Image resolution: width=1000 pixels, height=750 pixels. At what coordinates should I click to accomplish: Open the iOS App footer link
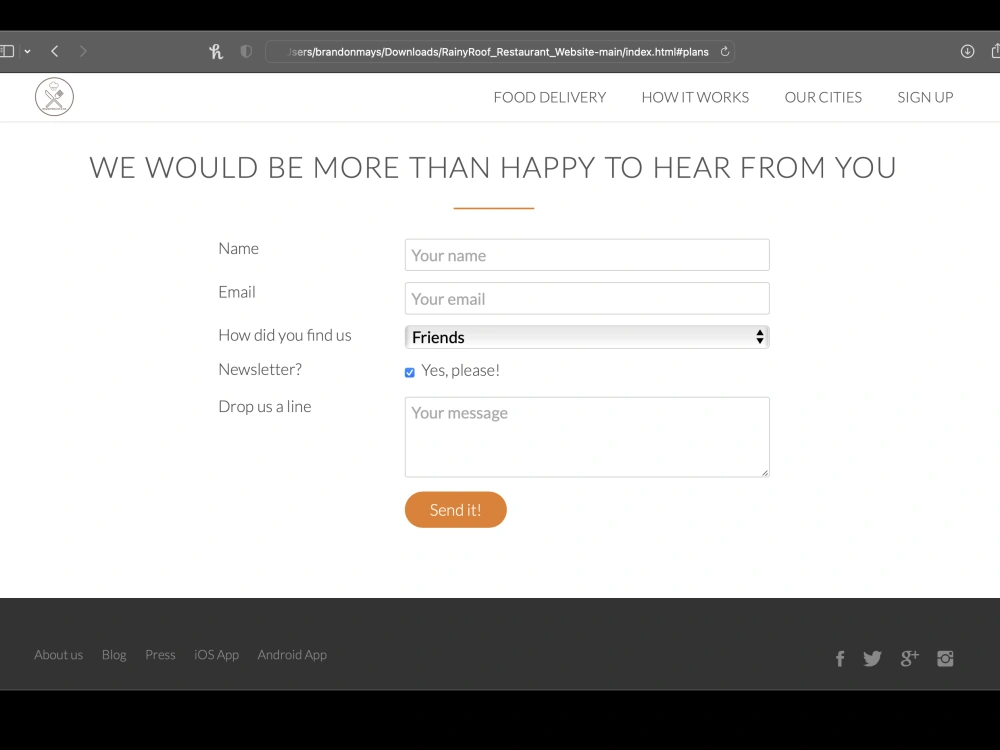pos(216,655)
